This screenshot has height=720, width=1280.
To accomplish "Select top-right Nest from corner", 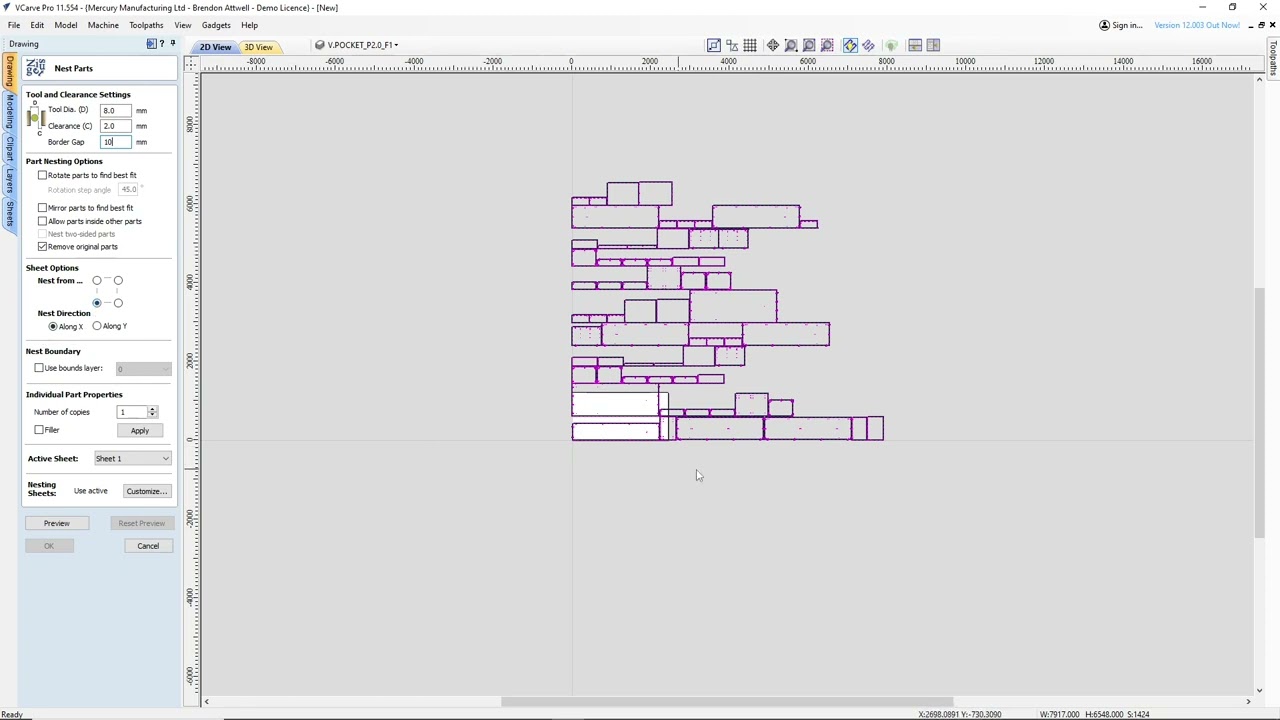I will click(118, 281).
